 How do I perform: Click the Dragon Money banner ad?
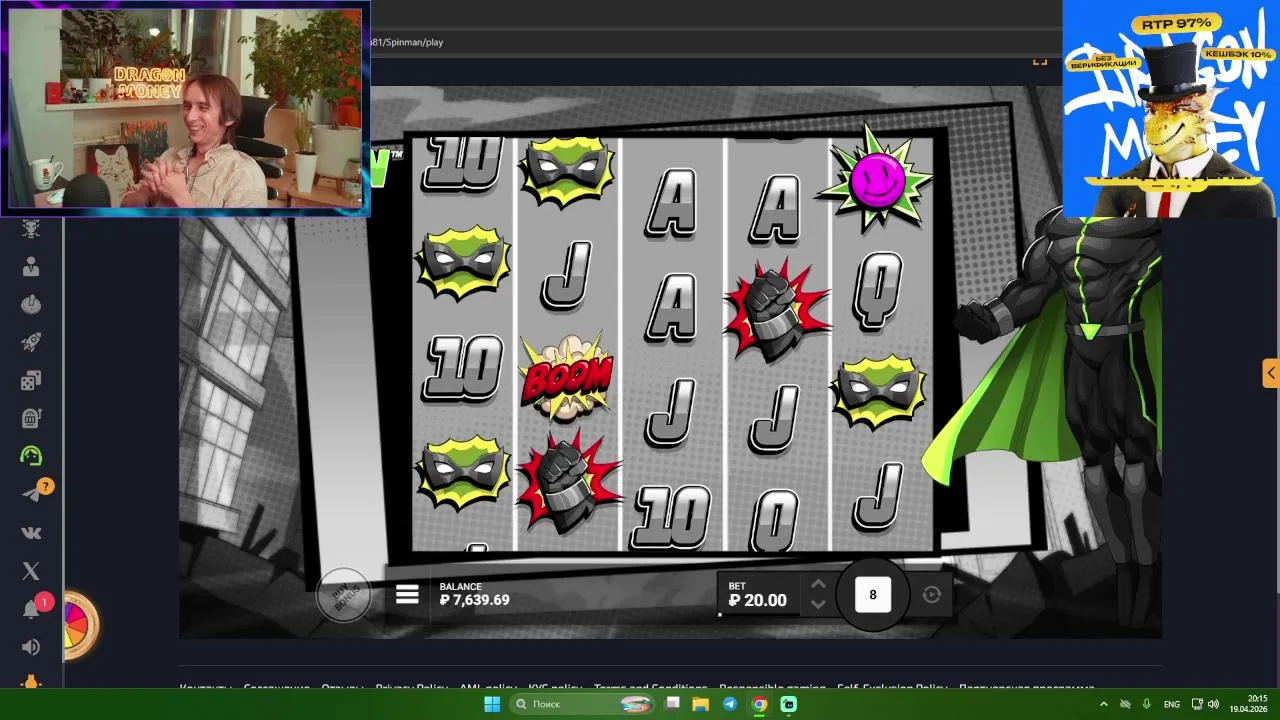(x=1171, y=108)
